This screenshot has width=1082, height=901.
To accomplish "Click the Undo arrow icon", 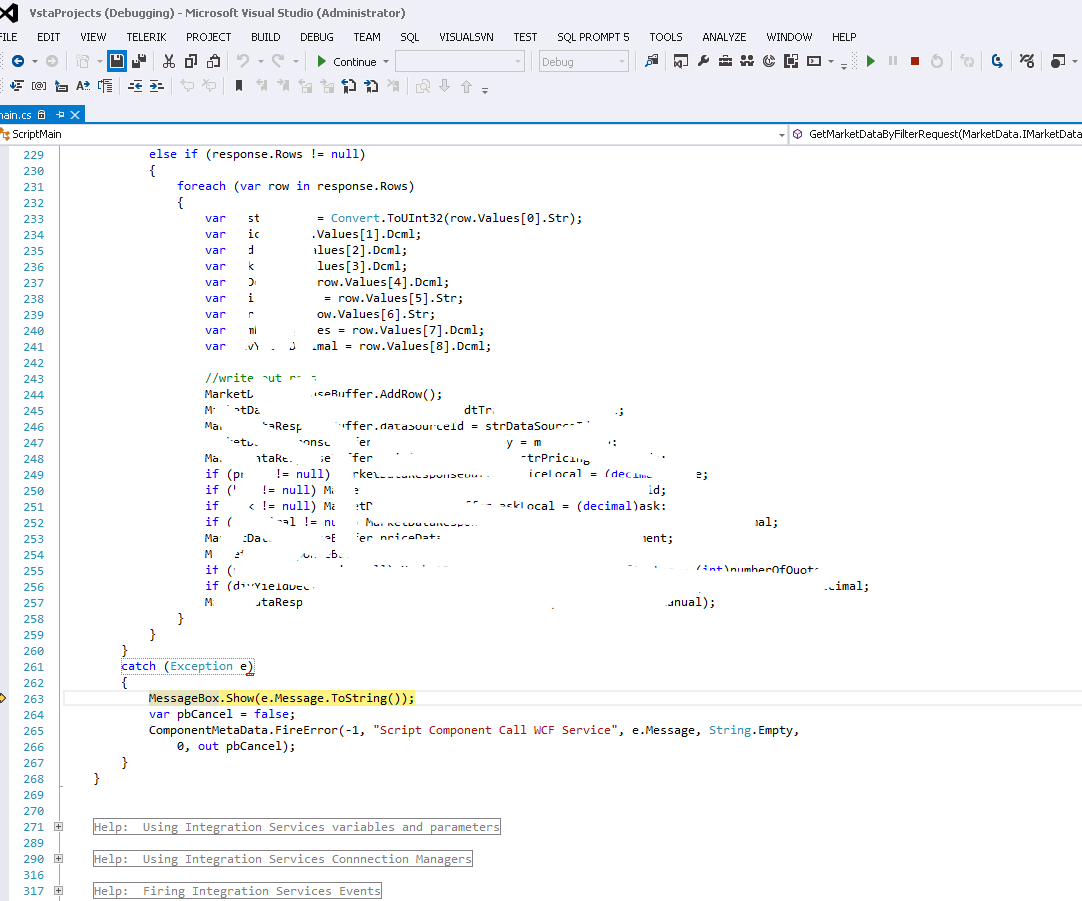I will tap(243, 61).
